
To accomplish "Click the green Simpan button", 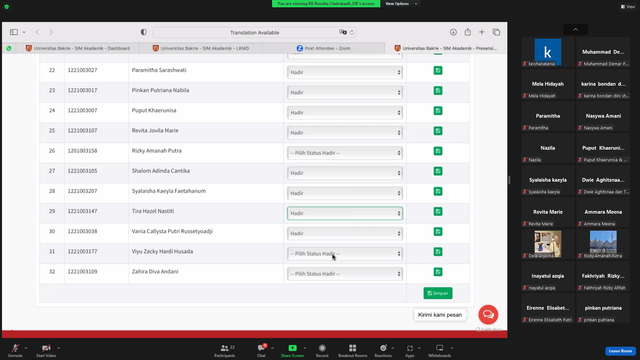I will [438, 293].
